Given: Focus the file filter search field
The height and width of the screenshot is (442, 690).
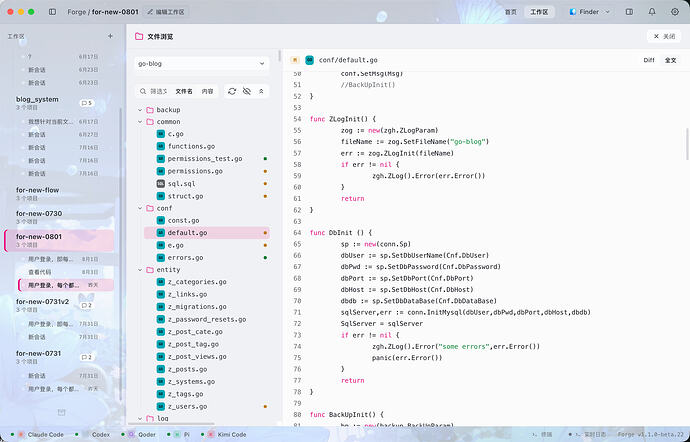Looking at the screenshot, I should click(154, 91).
